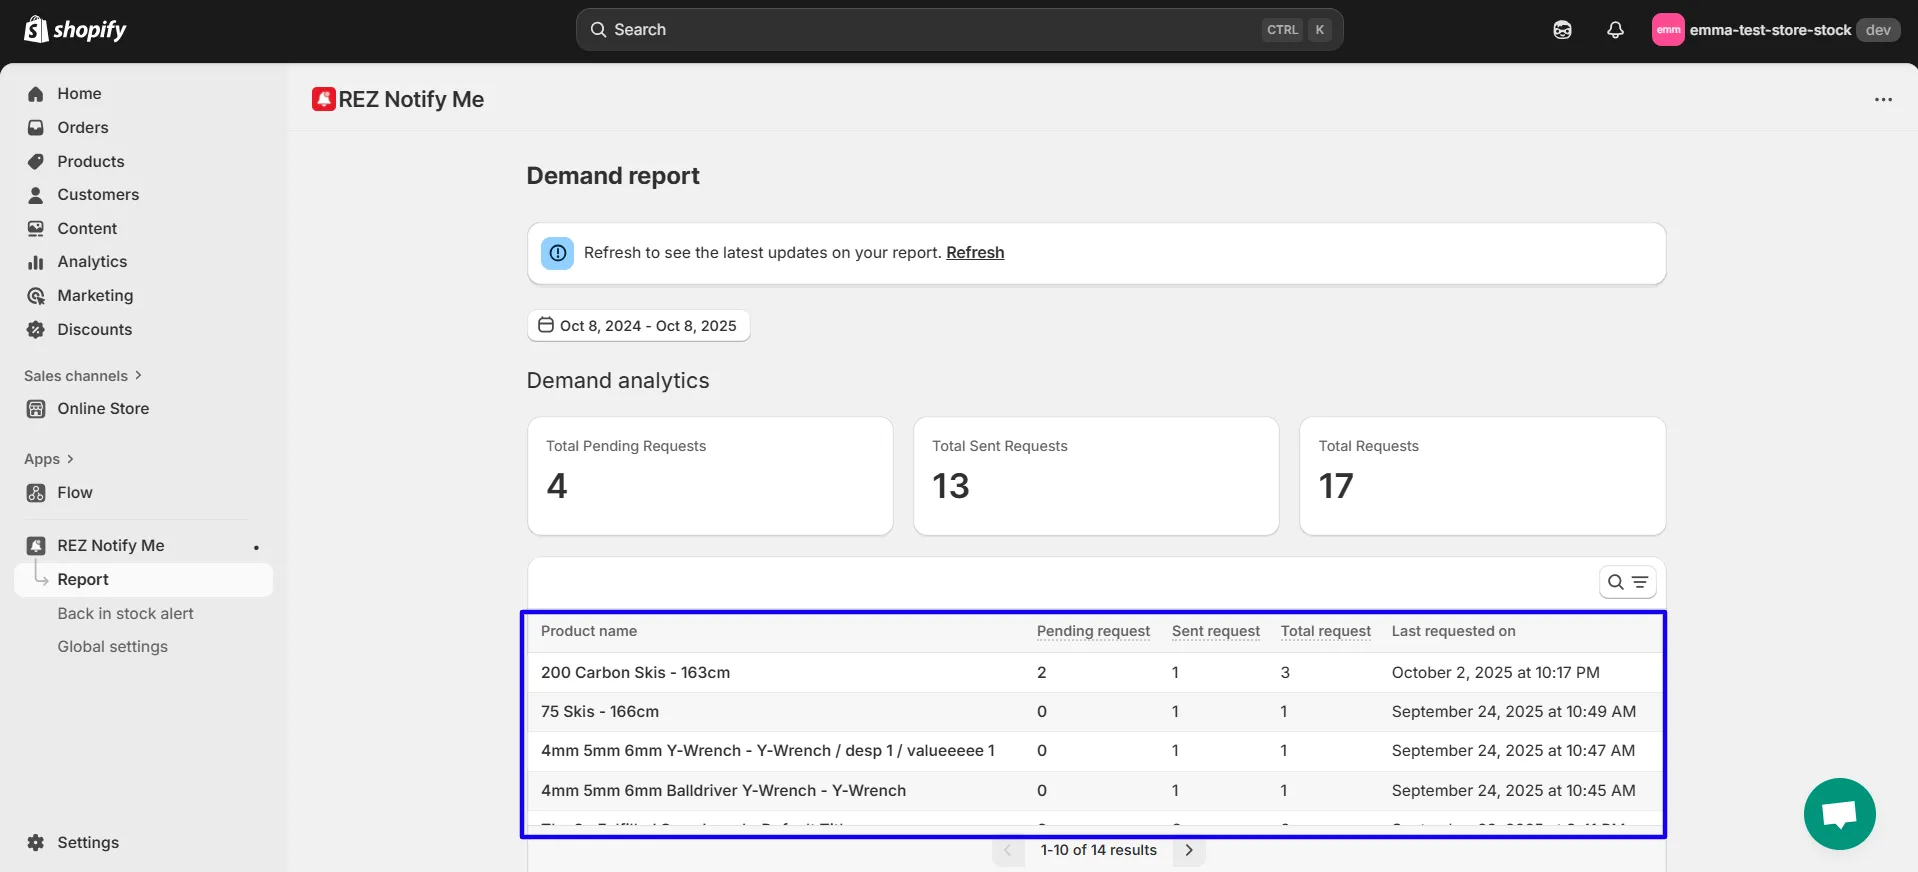The height and width of the screenshot is (872, 1918).
Task: Sort by Pending request column
Action: tap(1093, 631)
